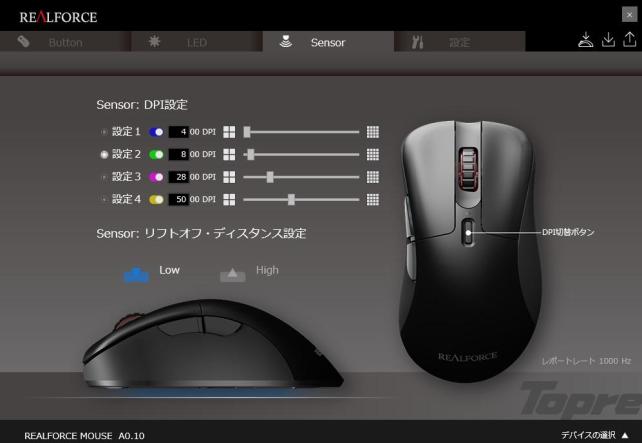642x443 pixels.
Task: Click the 設定 3 DPI slider handle
Action: pos(270,177)
